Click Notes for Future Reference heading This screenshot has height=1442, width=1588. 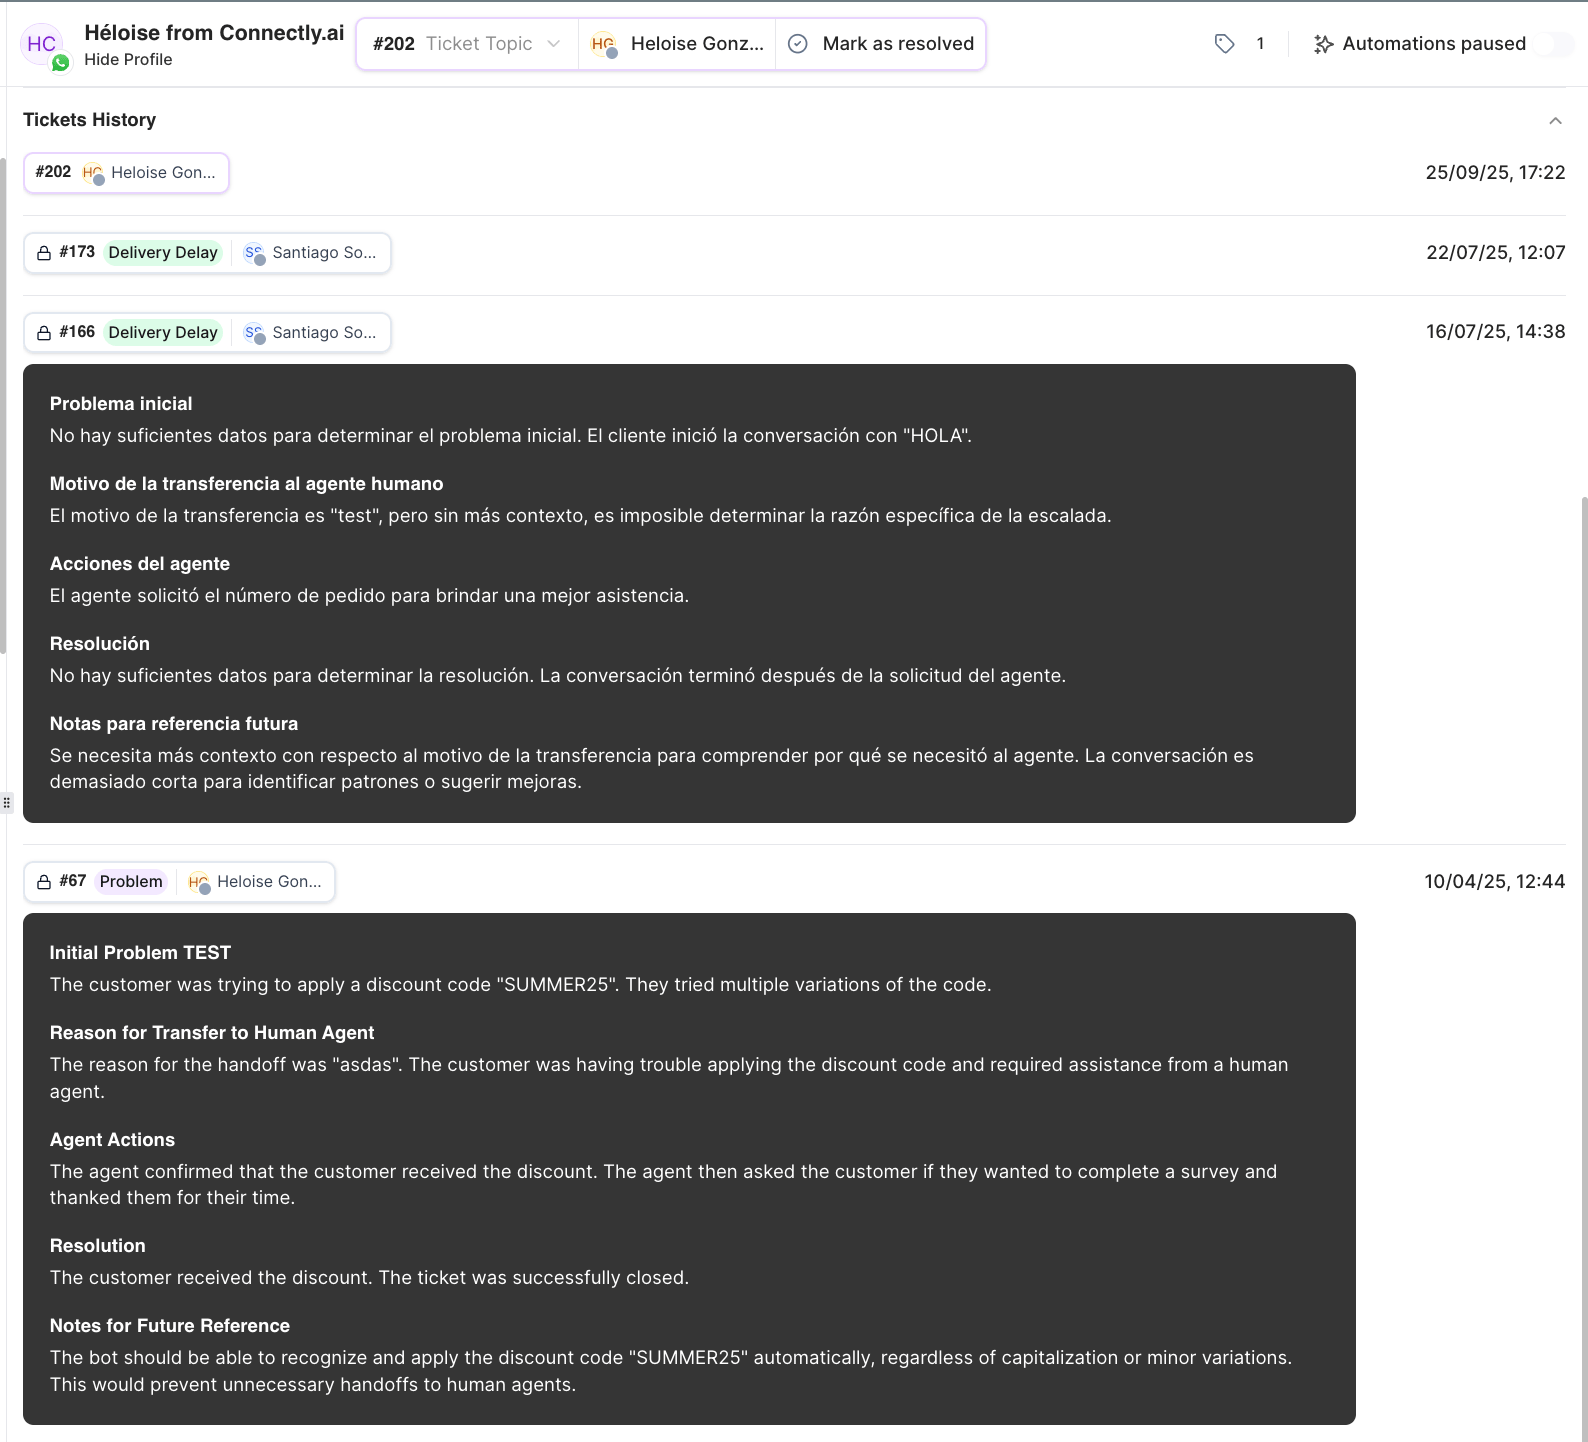(170, 1326)
